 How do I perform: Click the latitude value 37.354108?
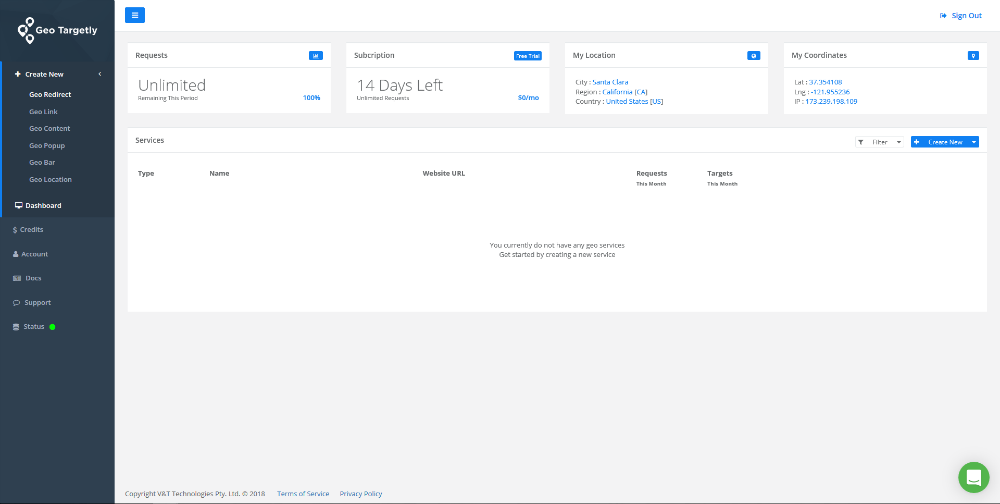click(825, 82)
